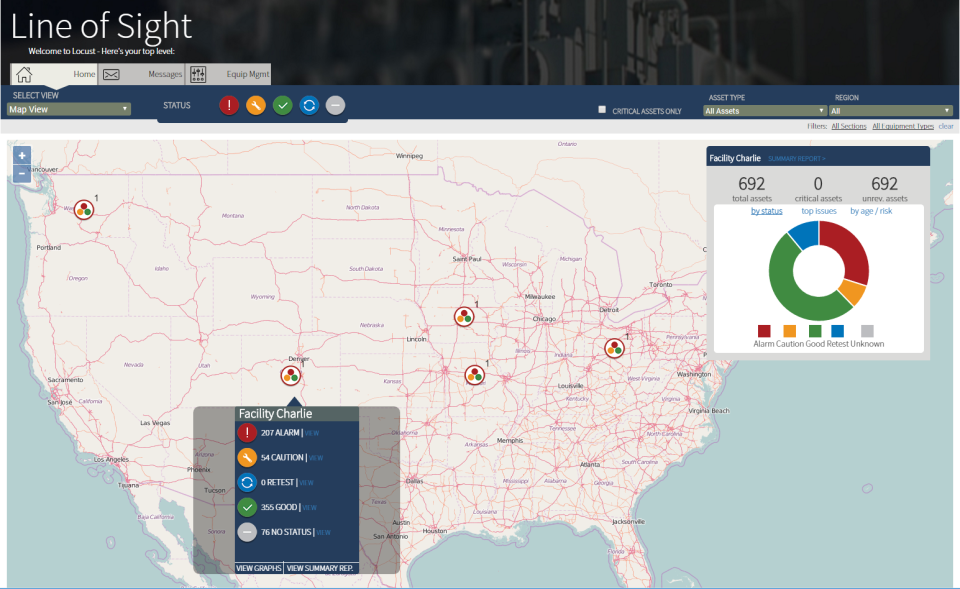Zoom in on the map
The image size is (960, 589).
pos(21,156)
